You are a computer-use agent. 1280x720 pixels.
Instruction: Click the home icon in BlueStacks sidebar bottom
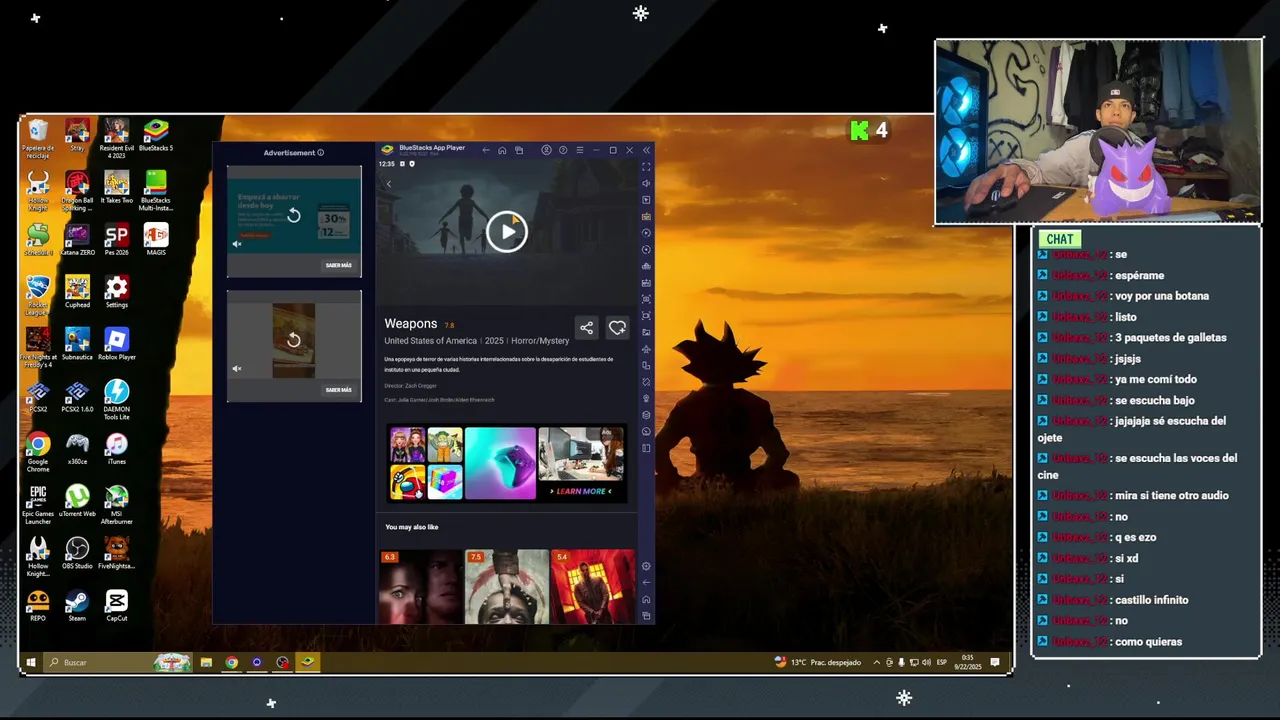click(x=646, y=599)
